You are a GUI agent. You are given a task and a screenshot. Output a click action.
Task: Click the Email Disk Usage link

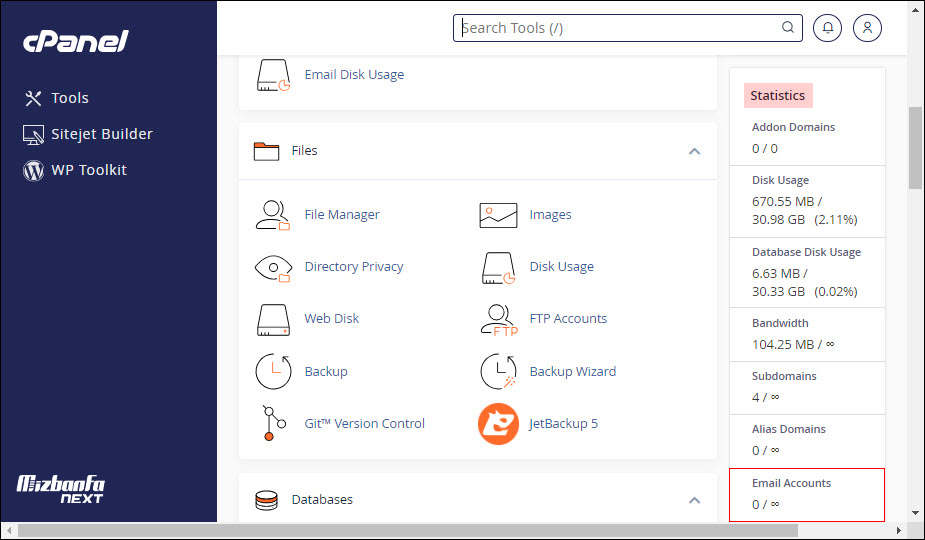coord(354,75)
